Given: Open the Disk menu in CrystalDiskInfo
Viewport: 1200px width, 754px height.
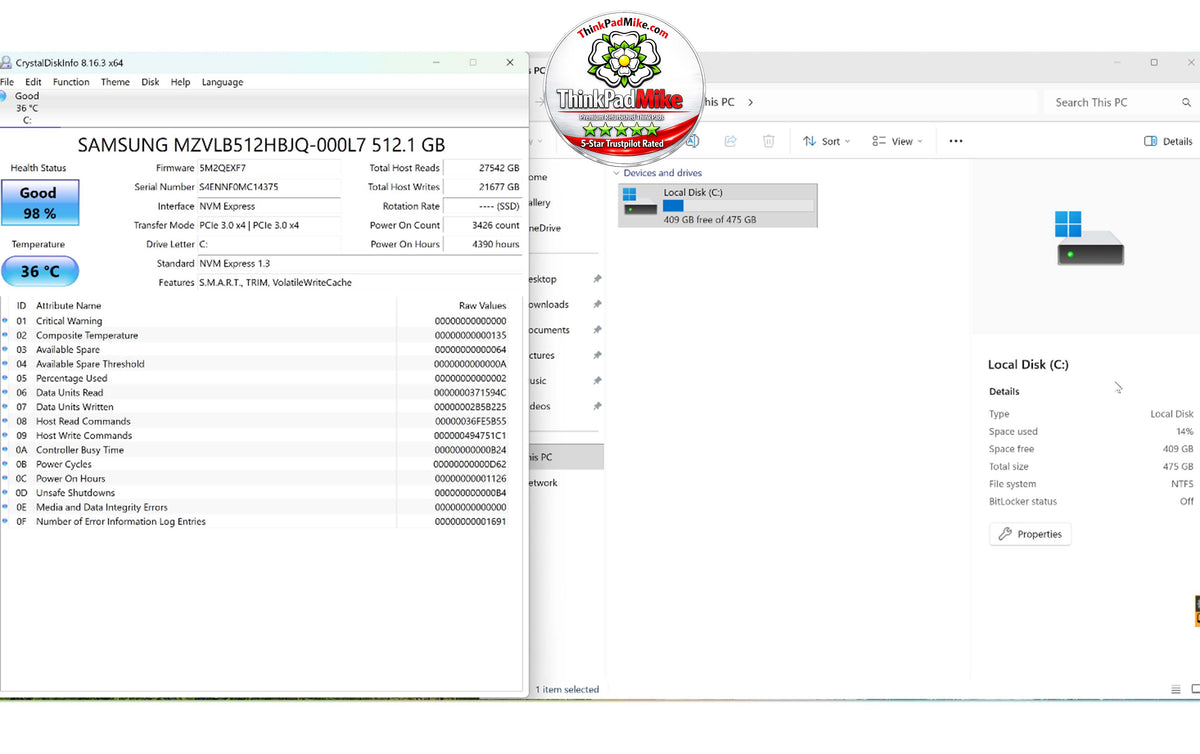Looking at the screenshot, I should [150, 82].
